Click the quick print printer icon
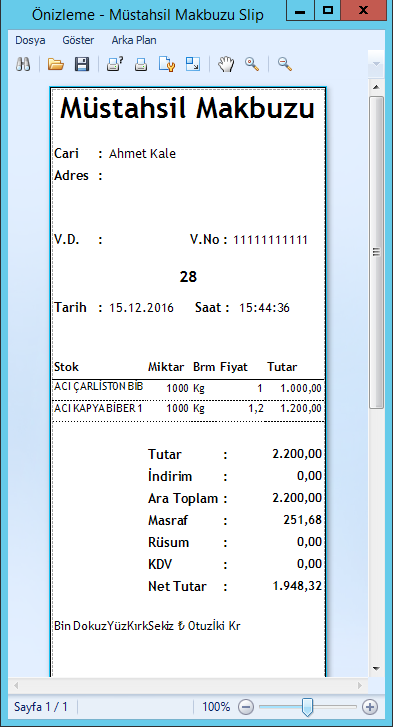The width and height of the screenshot is (393, 727). coord(141,64)
